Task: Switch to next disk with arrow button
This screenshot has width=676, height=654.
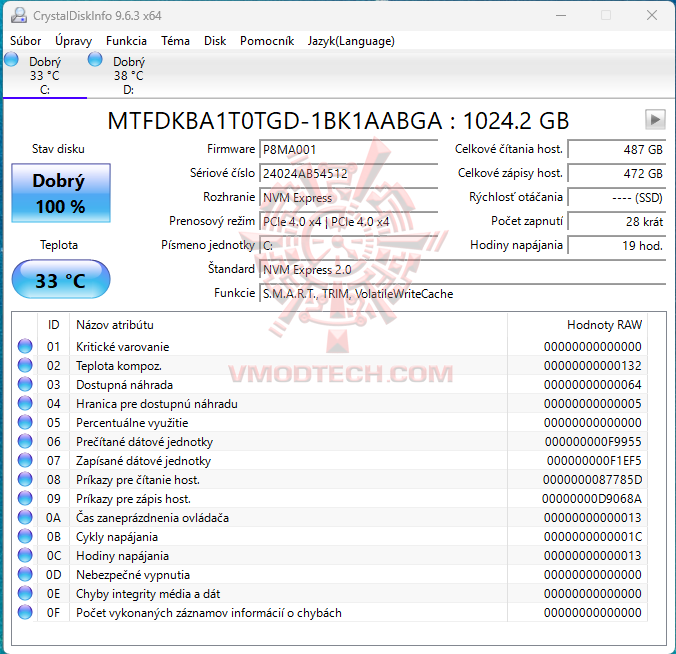Action: (x=655, y=119)
